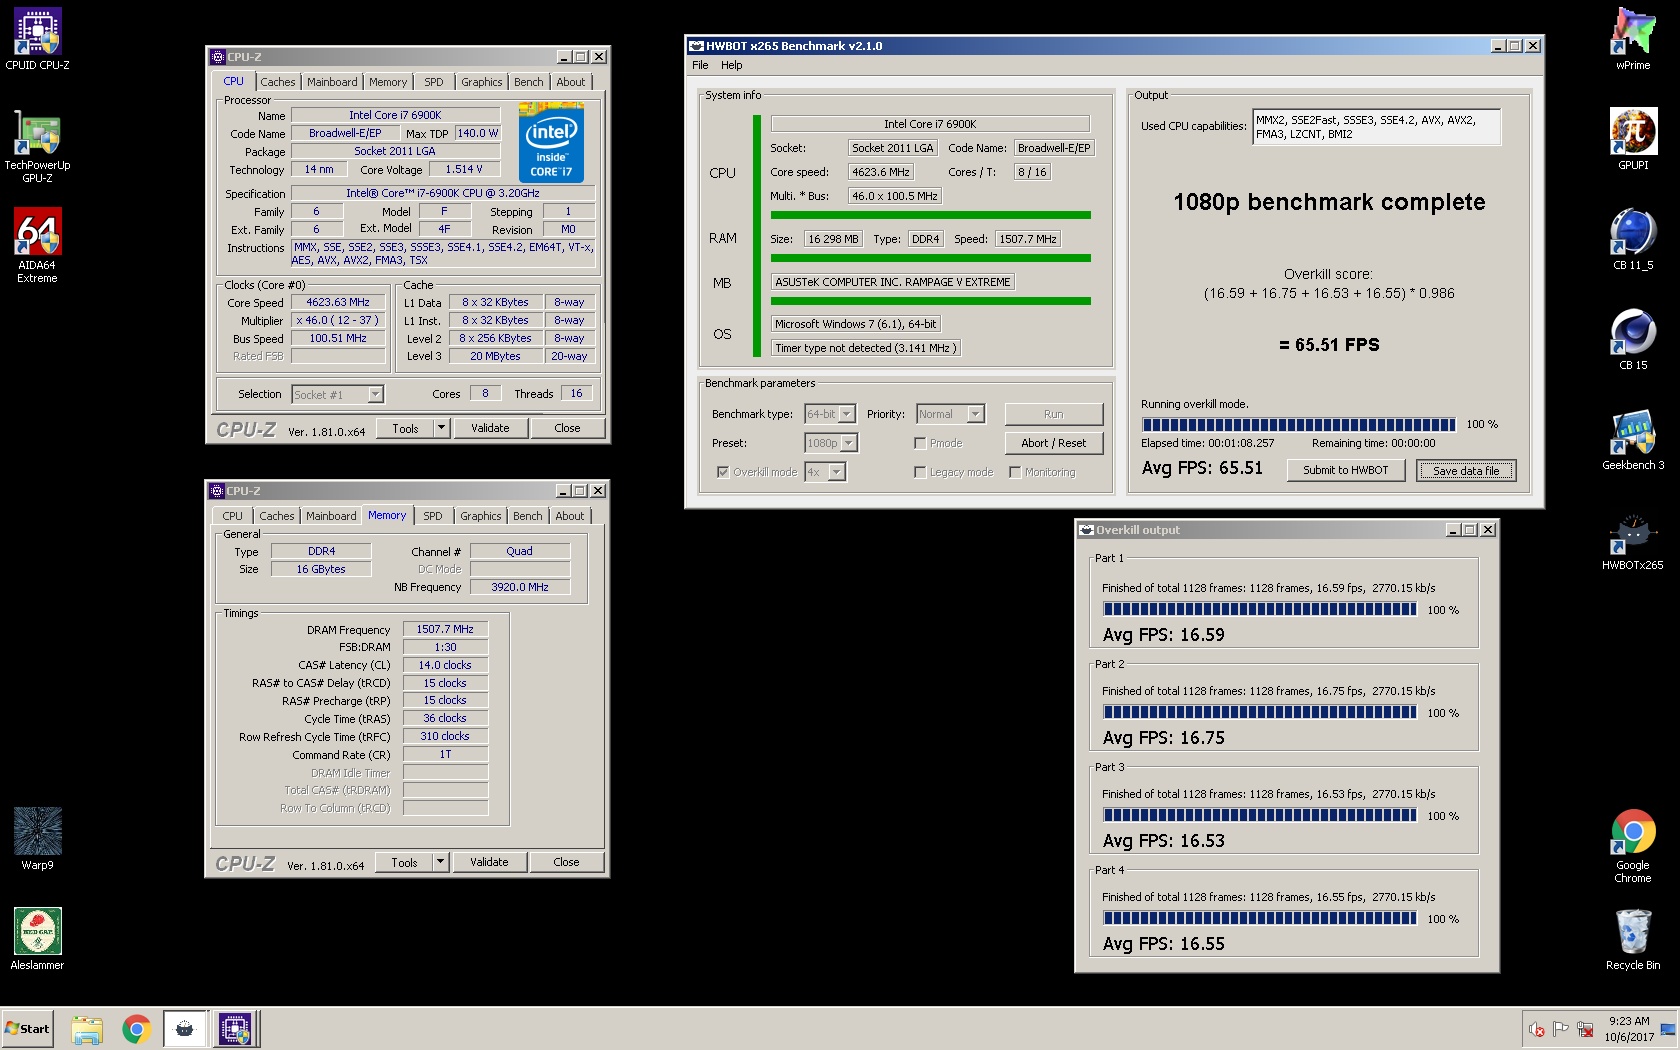Viewport: 1680px width, 1050px height.
Task: Switch to Mainboard tab in top CPU-Z
Action: click(x=332, y=82)
